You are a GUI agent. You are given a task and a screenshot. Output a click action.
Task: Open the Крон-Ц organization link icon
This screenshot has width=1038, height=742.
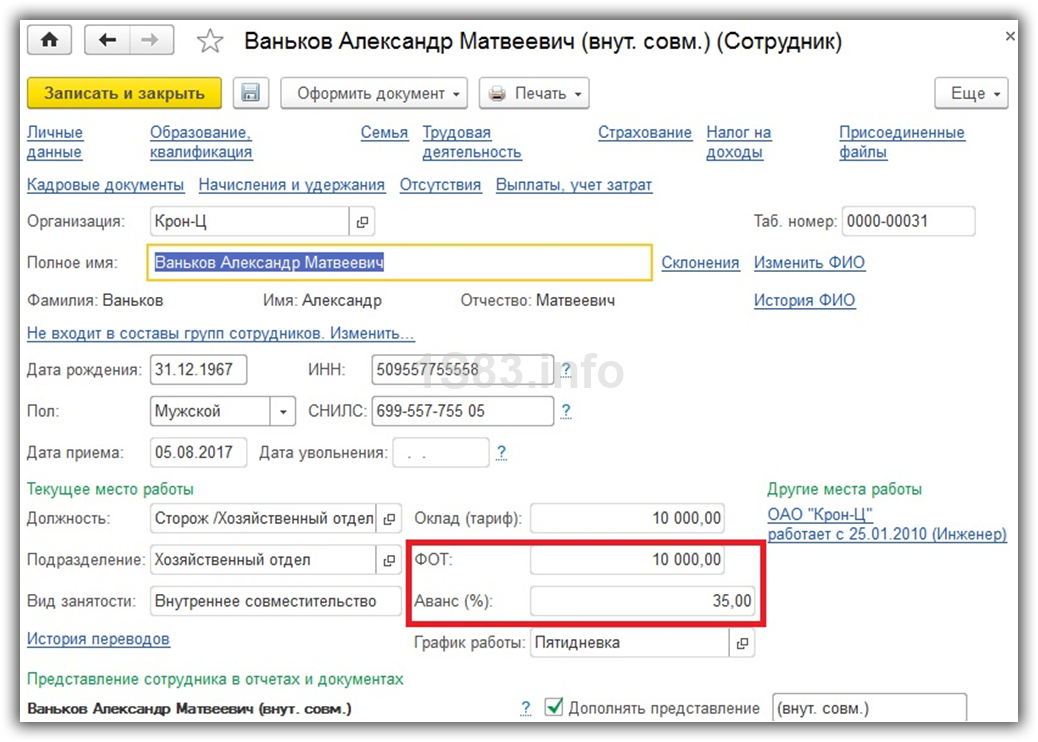(362, 222)
